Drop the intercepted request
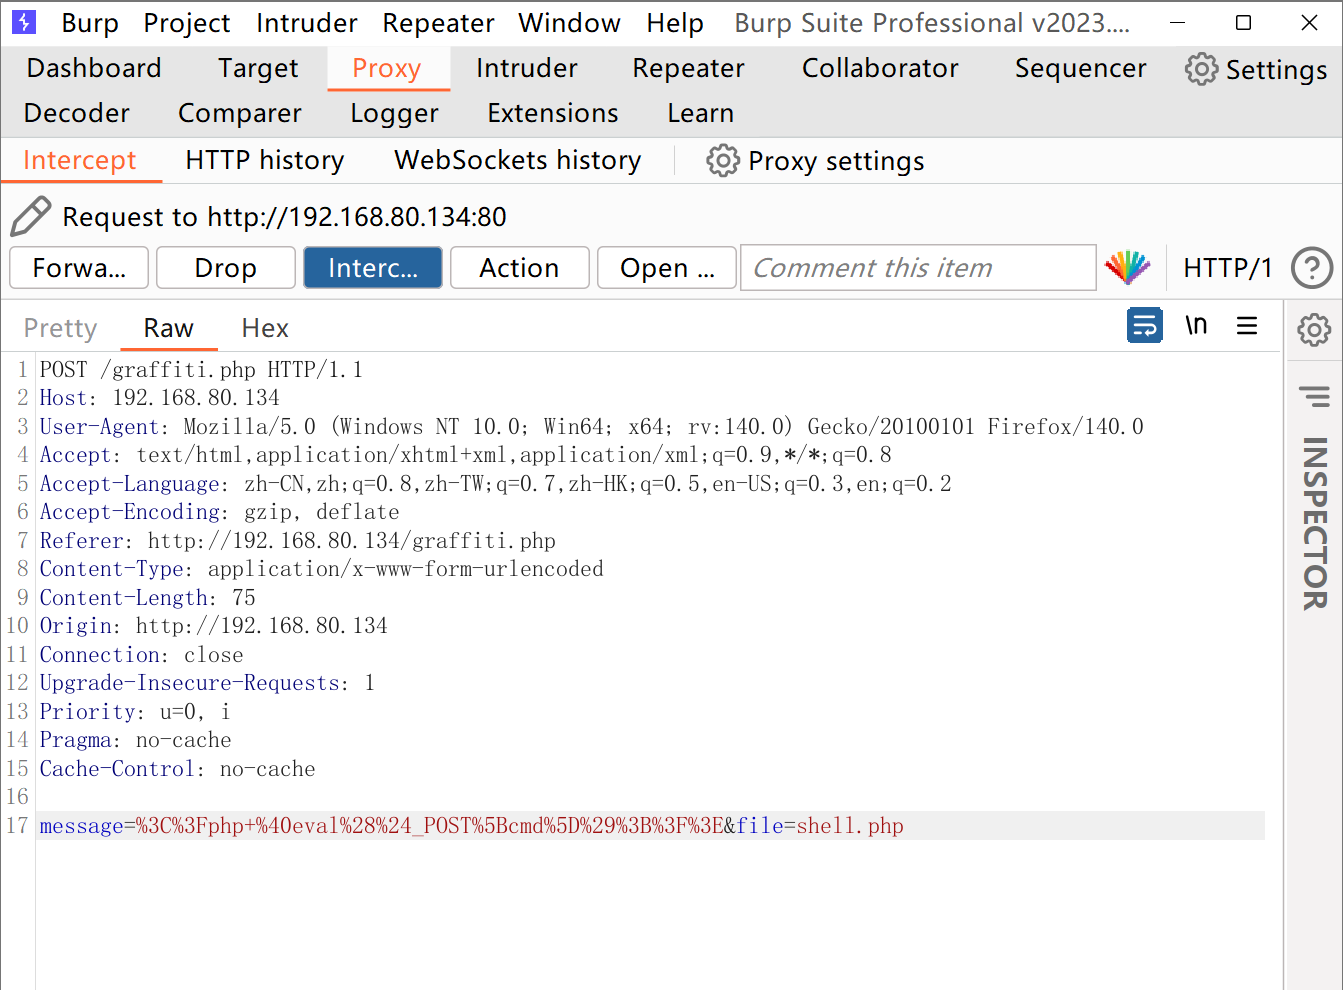The width and height of the screenshot is (1343, 990). [226, 268]
